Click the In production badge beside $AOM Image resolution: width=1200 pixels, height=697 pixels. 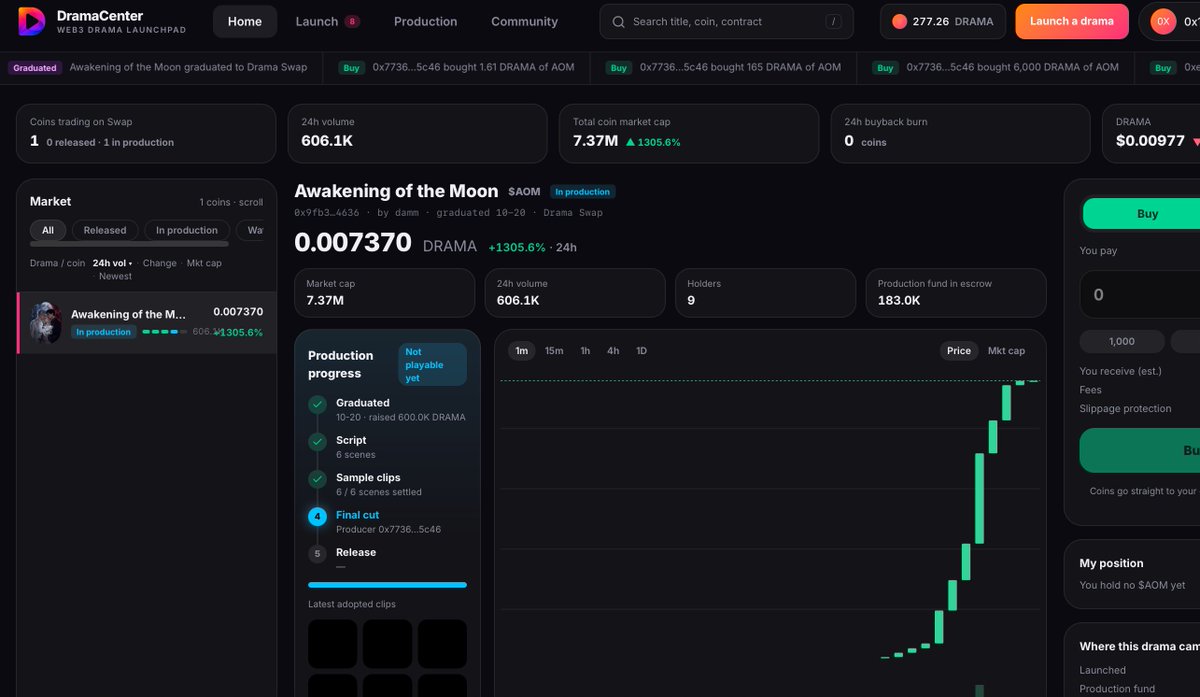click(583, 192)
